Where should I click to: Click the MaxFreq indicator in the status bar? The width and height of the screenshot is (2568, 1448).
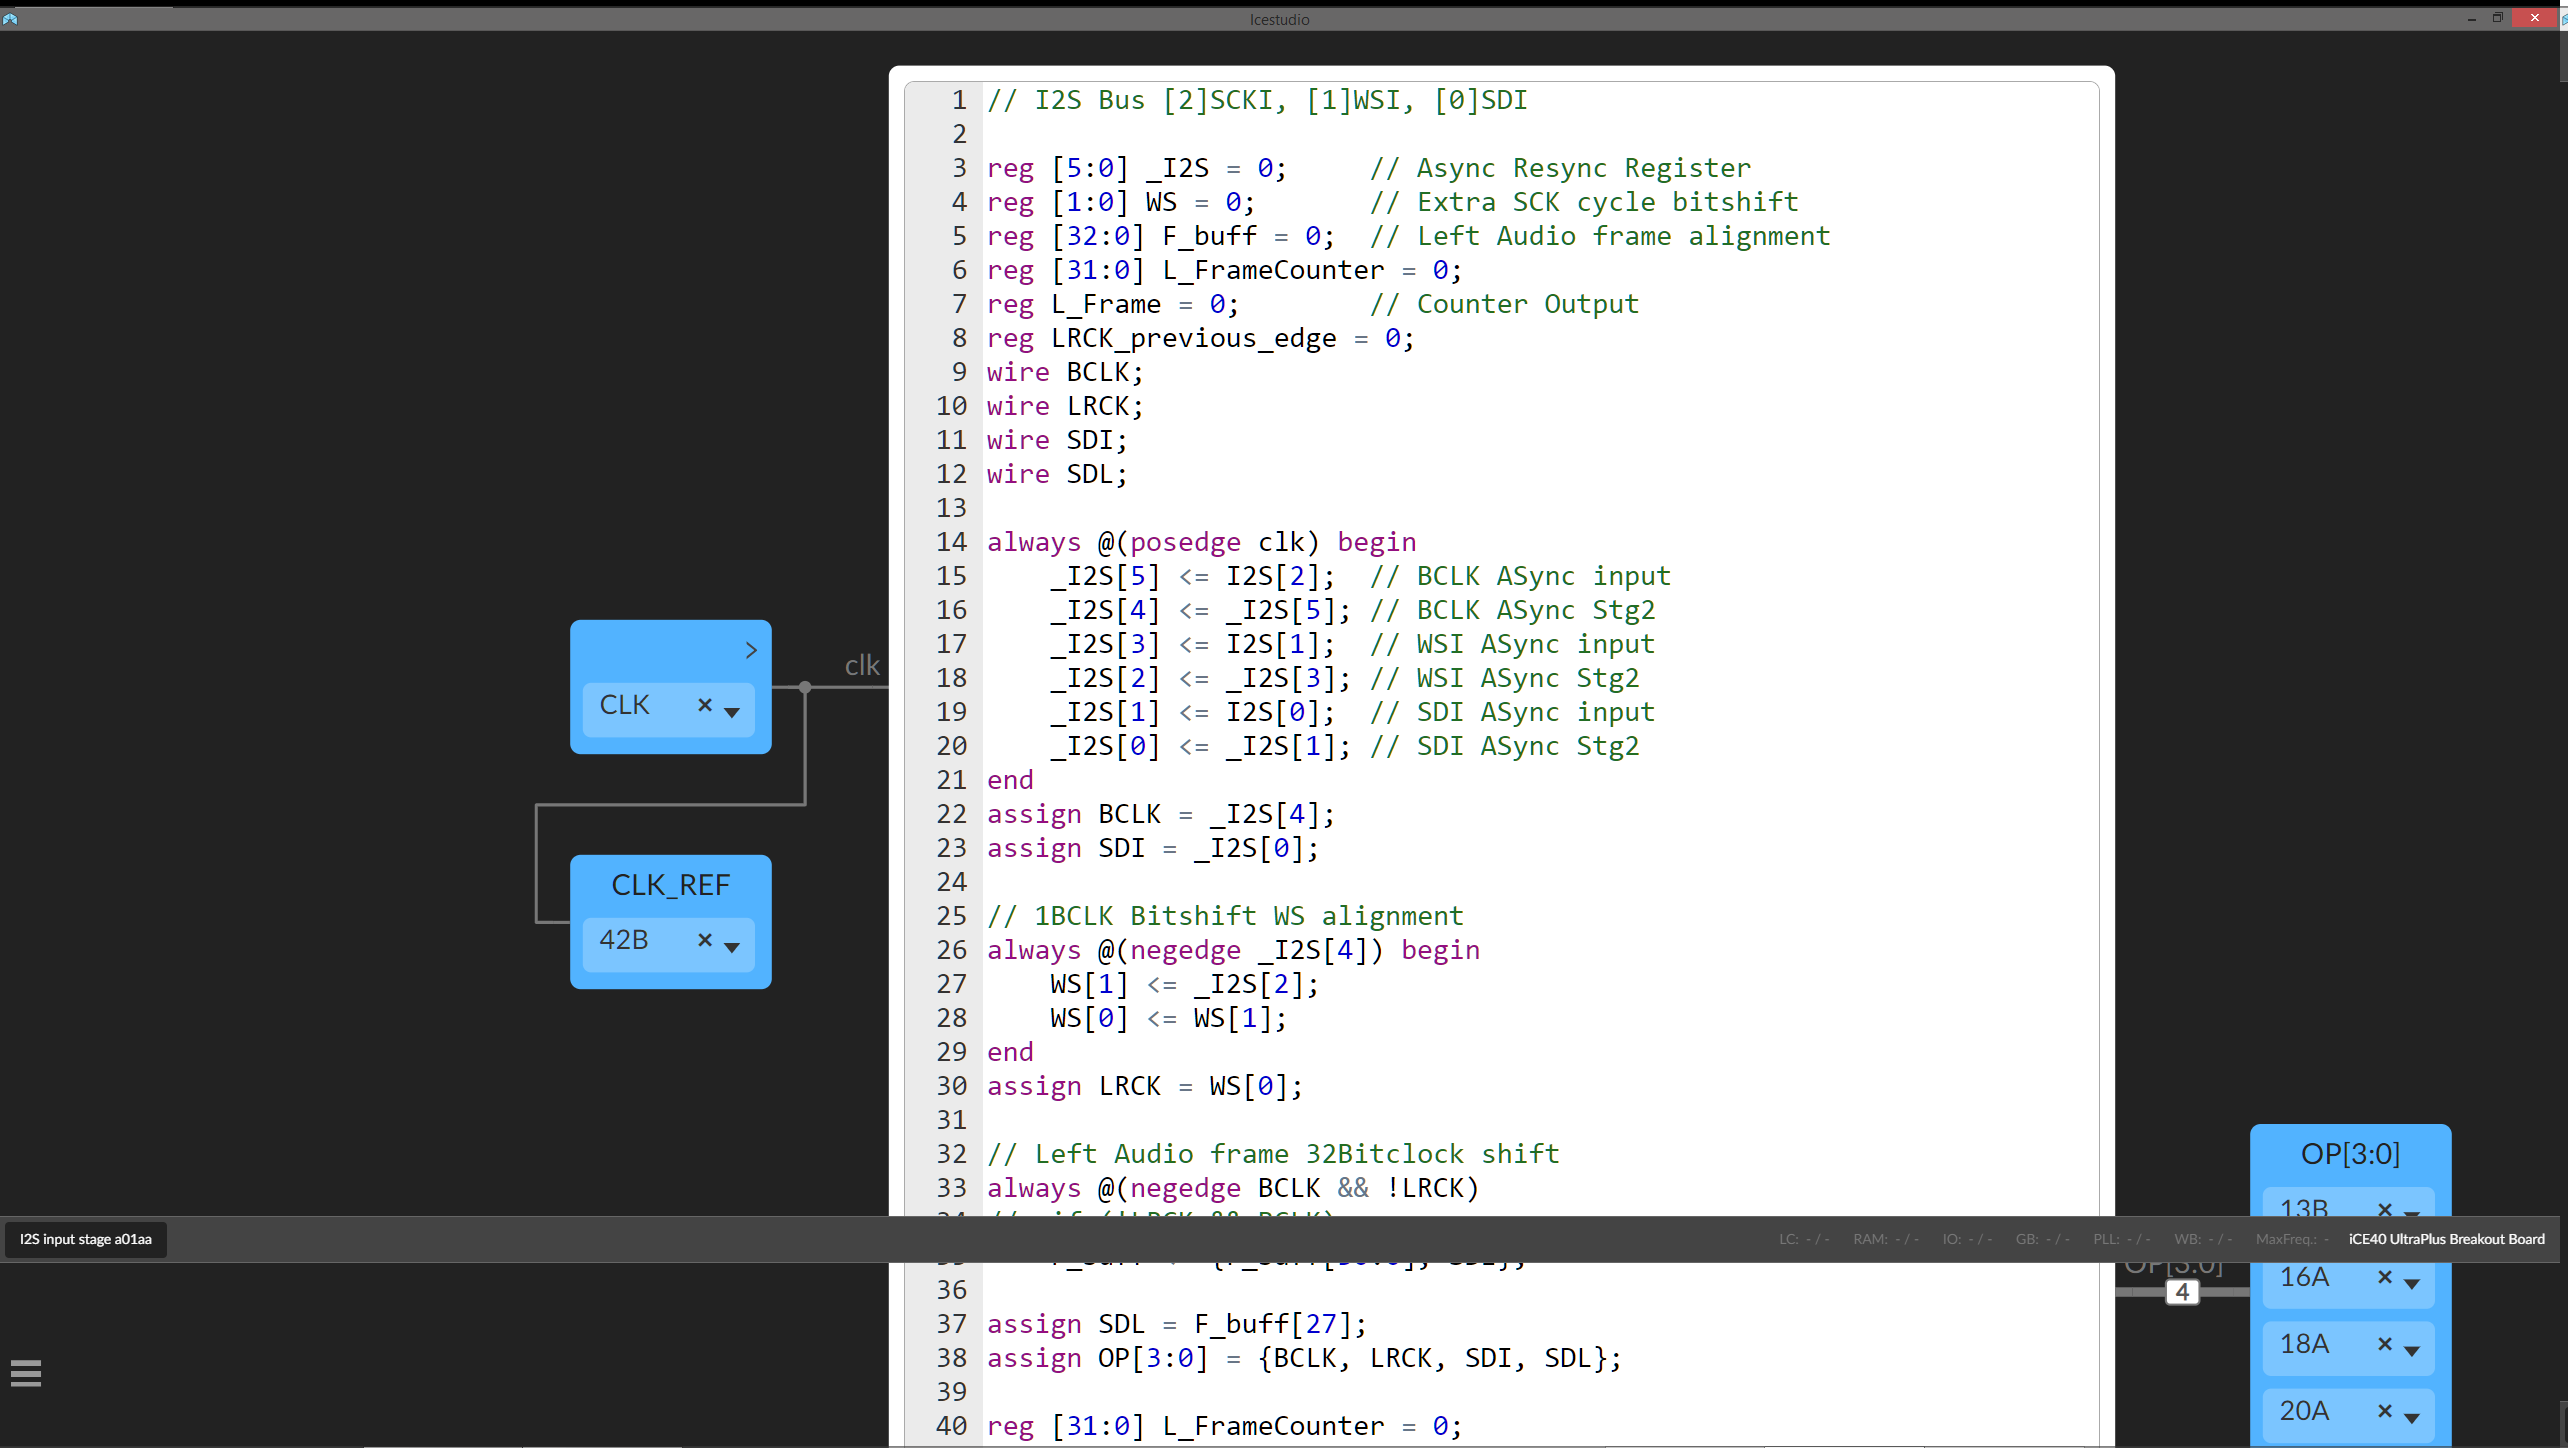coord(2290,1238)
